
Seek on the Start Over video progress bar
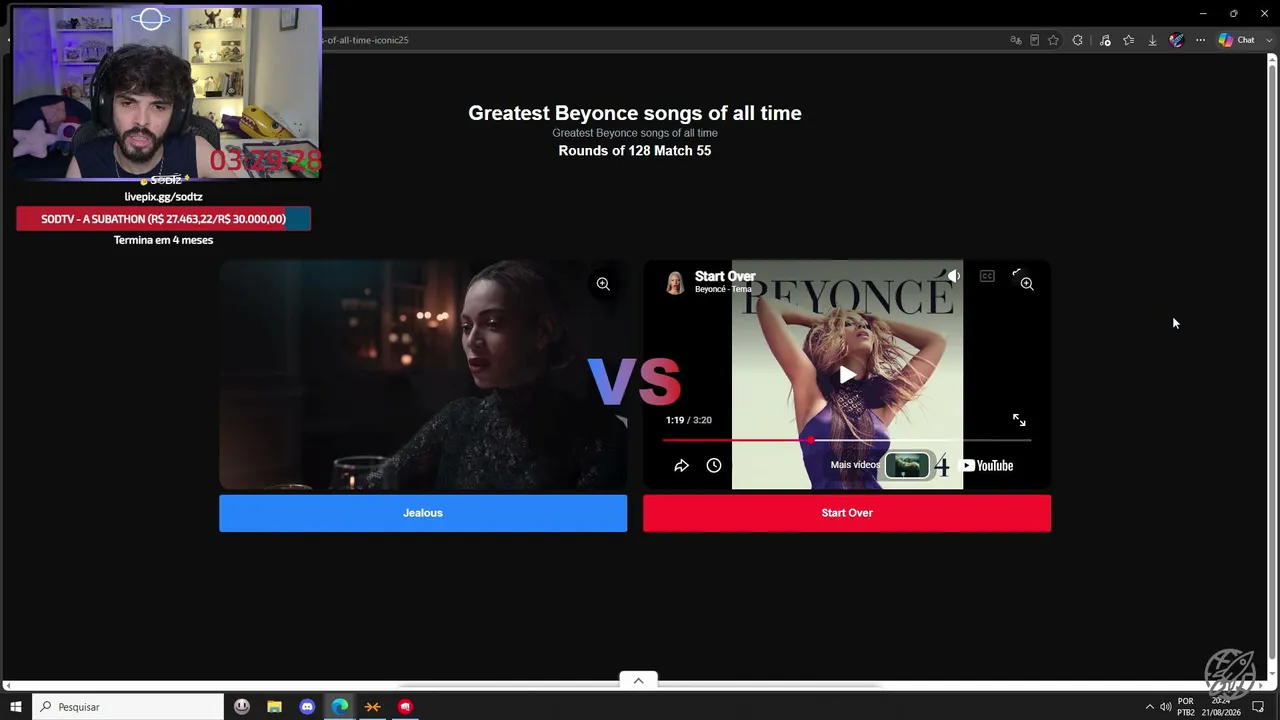(x=847, y=440)
